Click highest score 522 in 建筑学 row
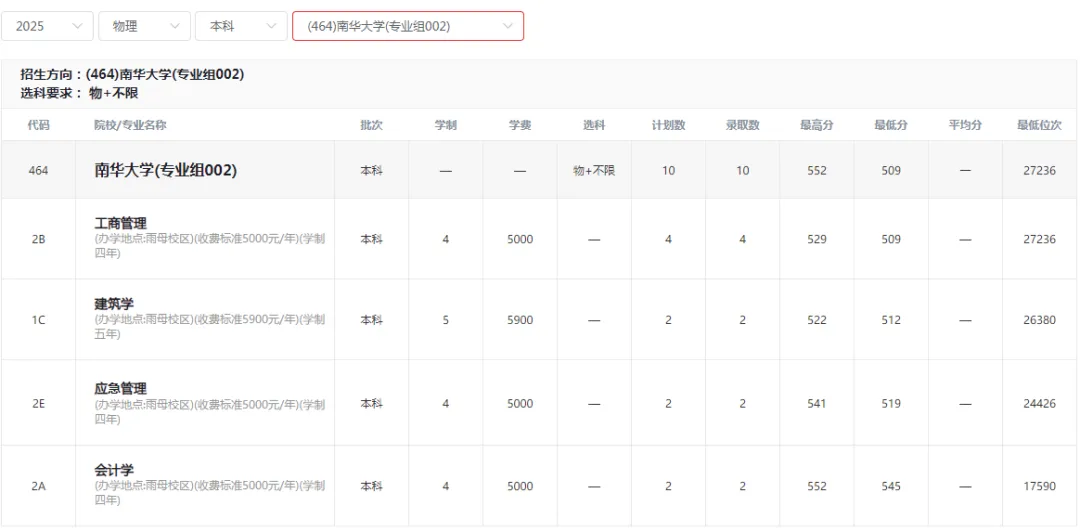The height and width of the screenshot is (532, 1080). [817, 320]
